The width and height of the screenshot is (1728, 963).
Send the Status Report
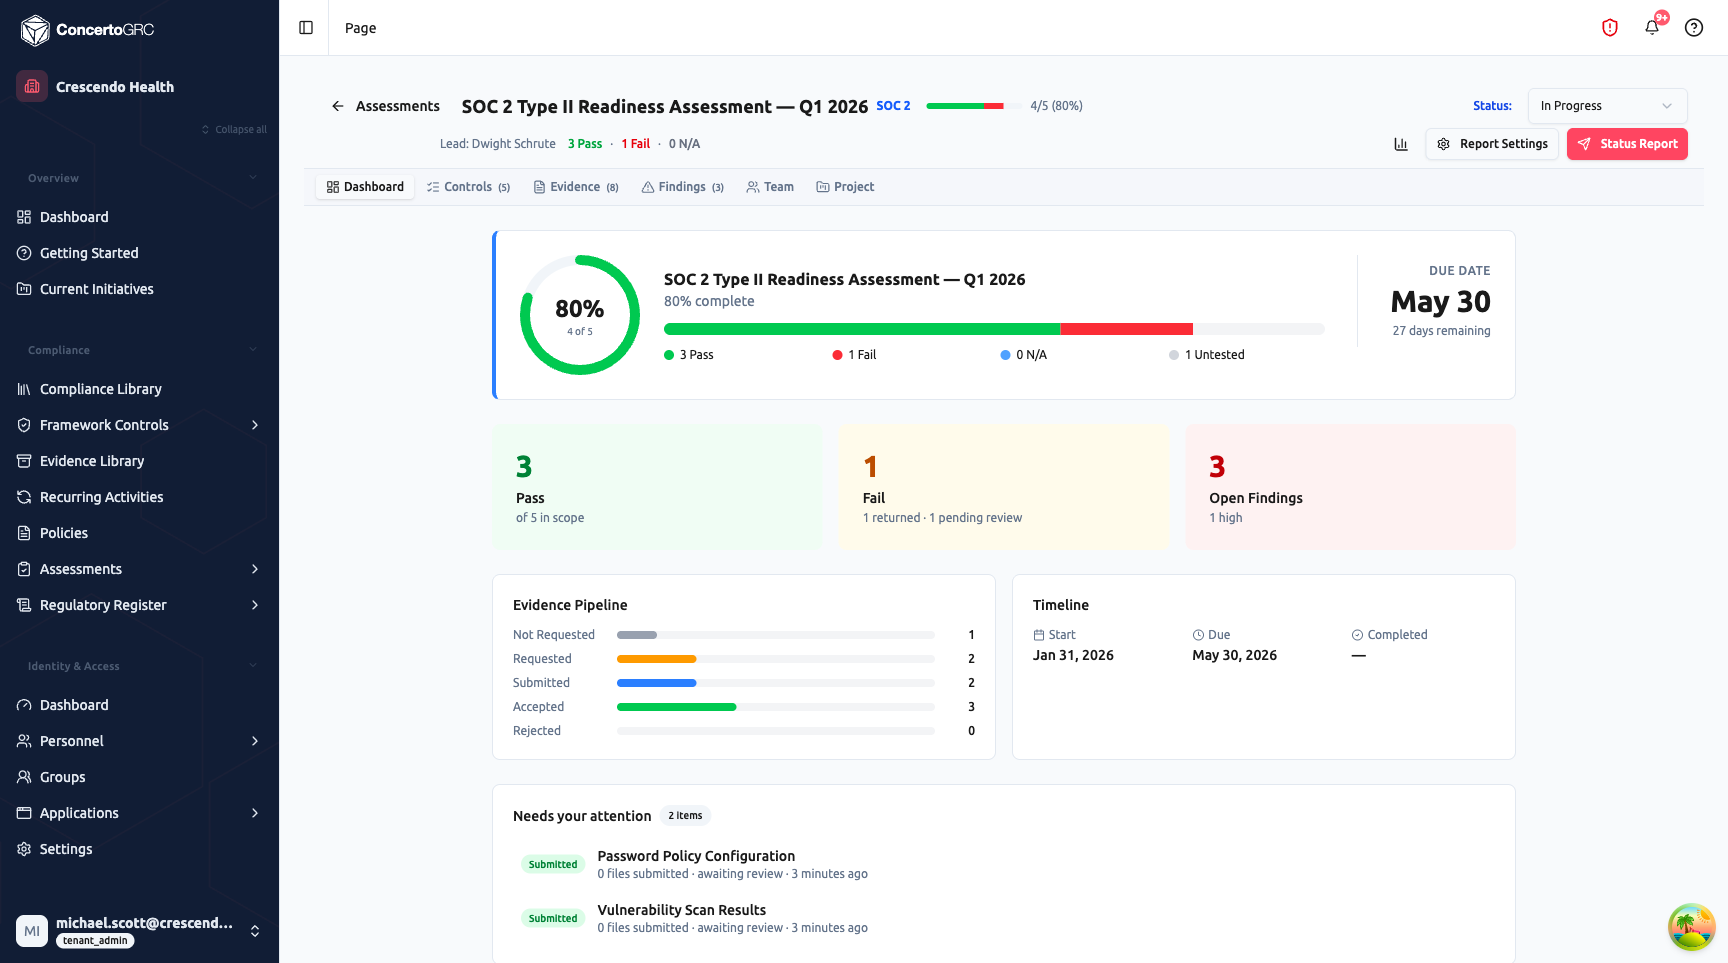1627,144
